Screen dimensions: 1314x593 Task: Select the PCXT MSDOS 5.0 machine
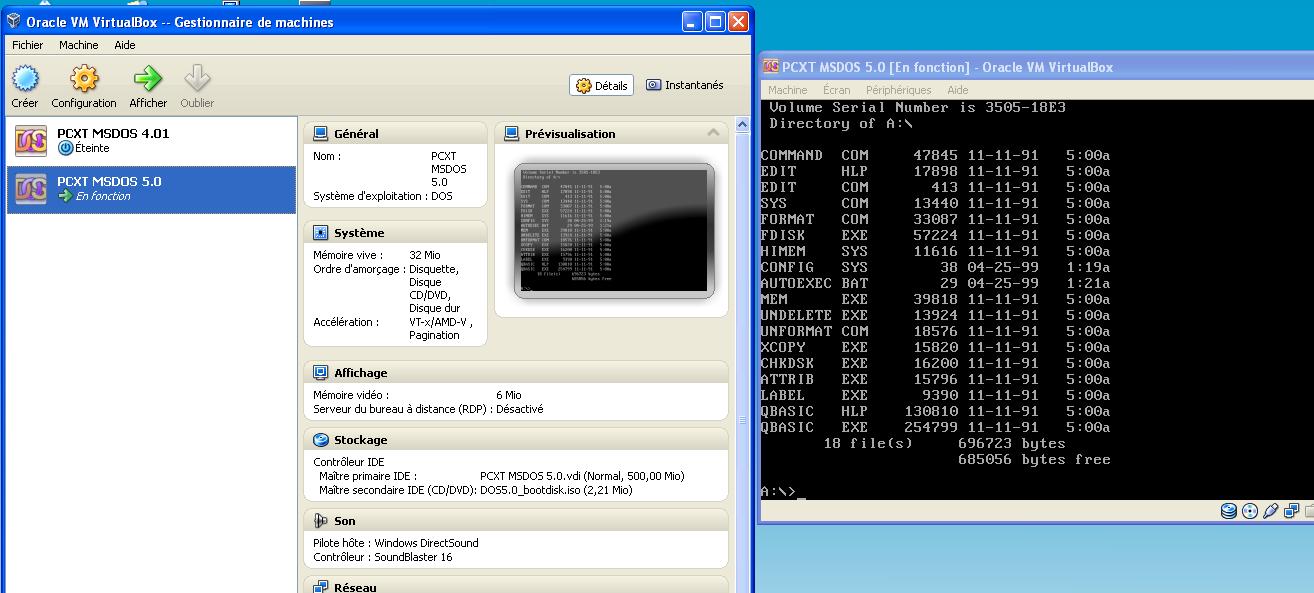(x=151, y=189)
